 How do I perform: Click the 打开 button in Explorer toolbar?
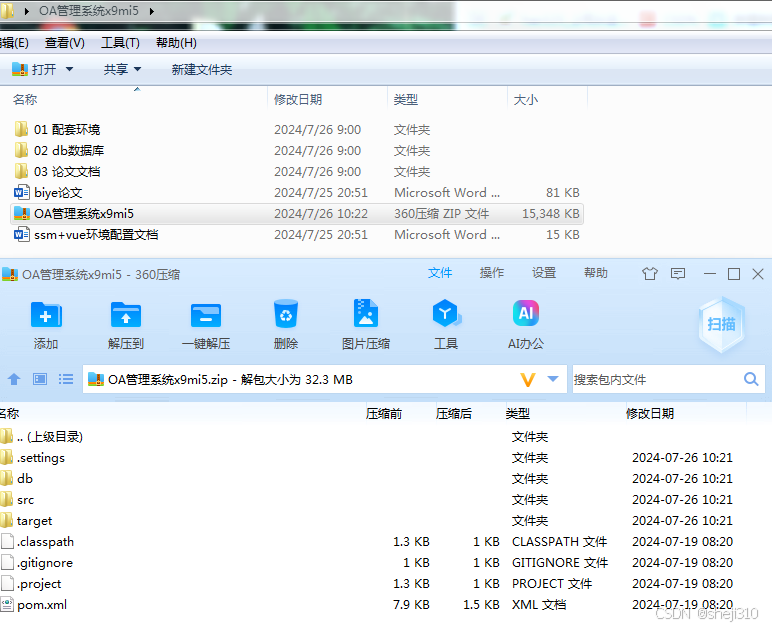34,69
